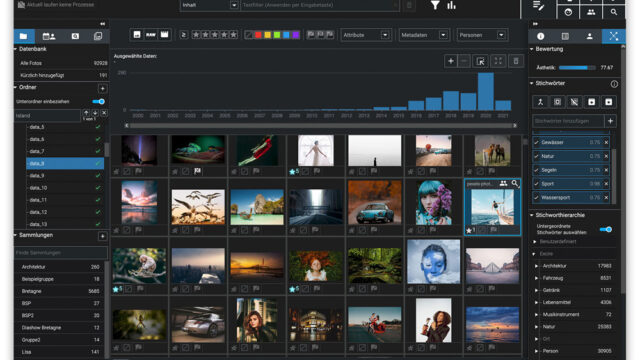Image resolution: width=640 pixels, height=360 pixels.
Task: Zoom in timeline with plus button
Action: (451, 61)
